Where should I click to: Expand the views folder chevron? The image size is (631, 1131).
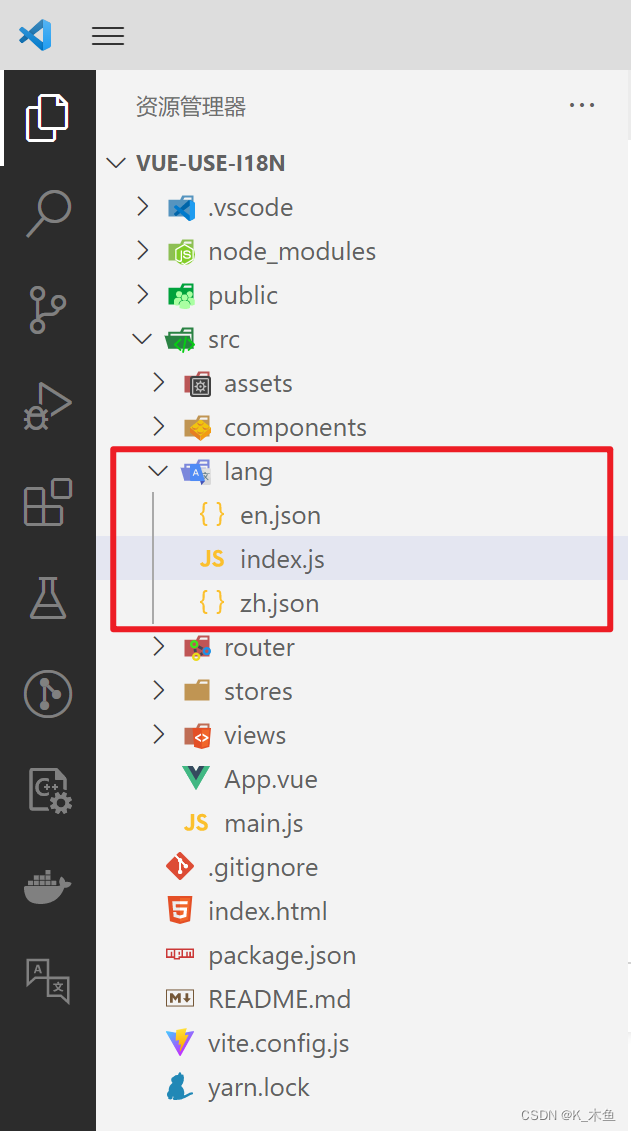[159, 735]
